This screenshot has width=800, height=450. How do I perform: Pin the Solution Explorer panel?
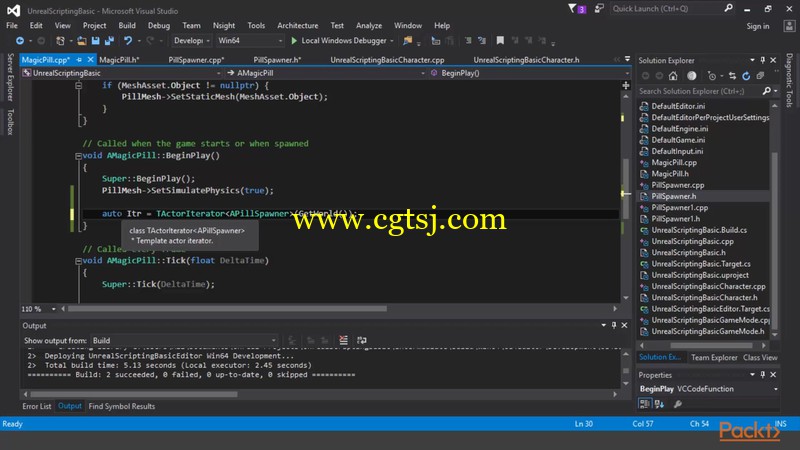point(763,60)
